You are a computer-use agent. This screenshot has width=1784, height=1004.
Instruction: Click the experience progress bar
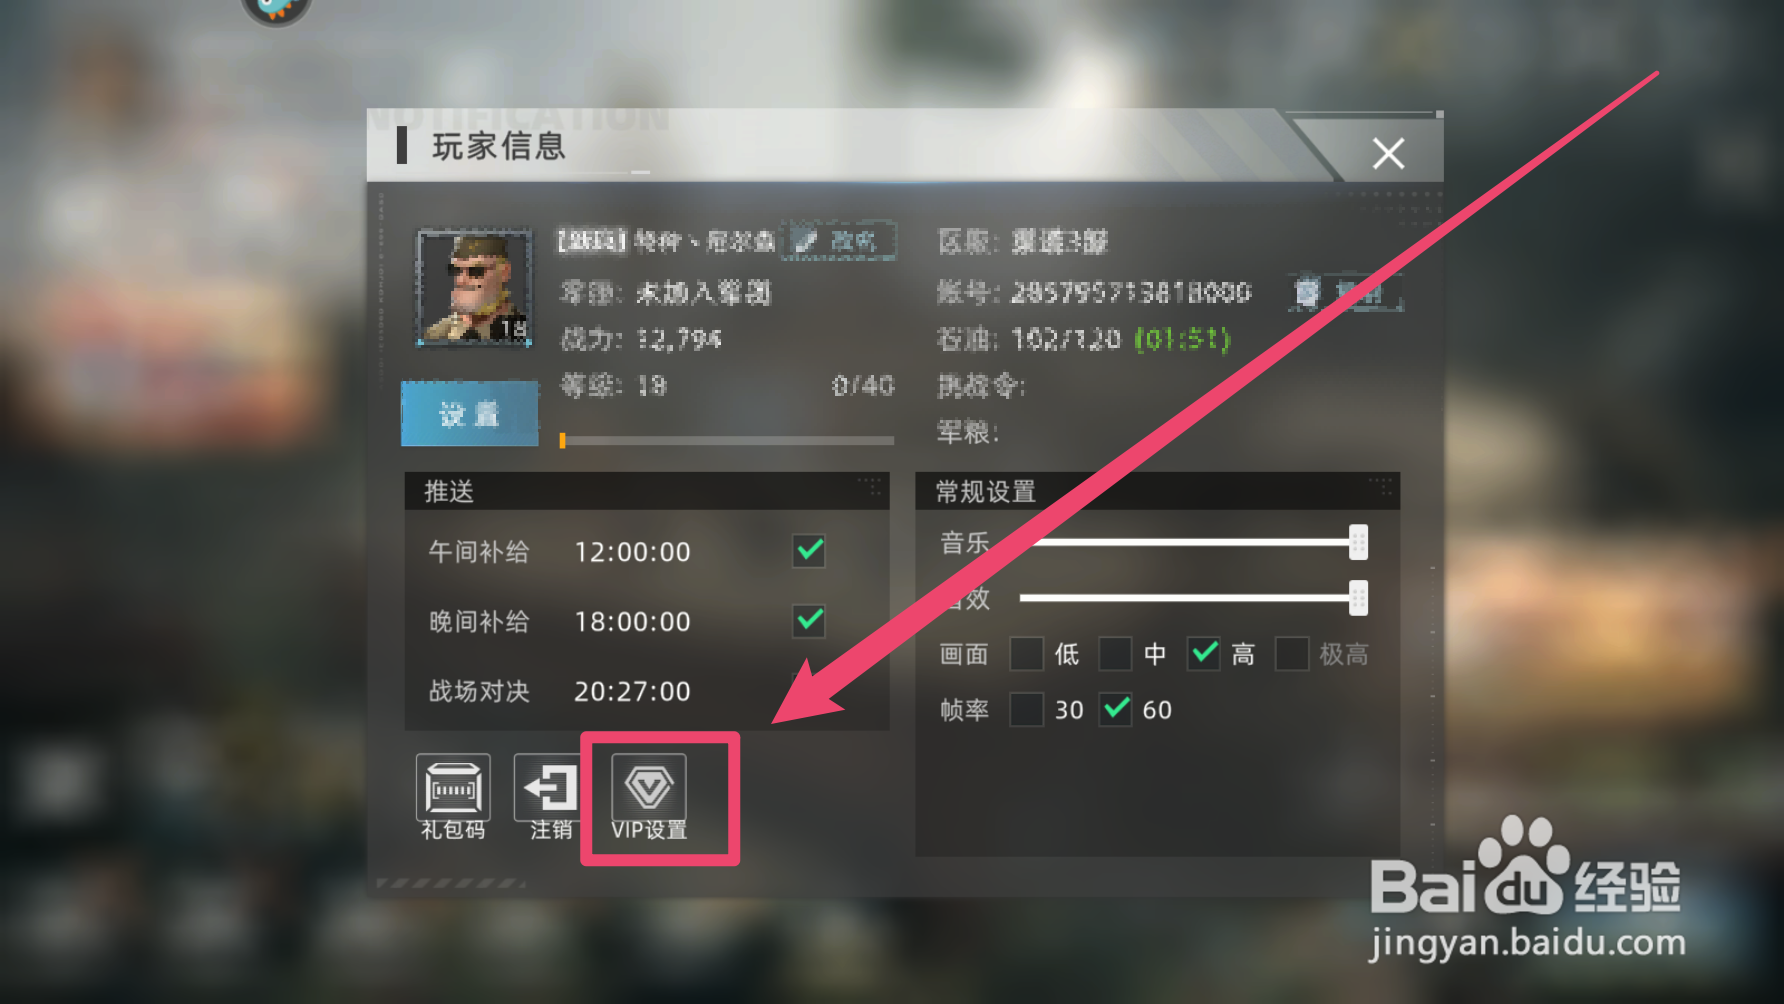click(727, 440)
